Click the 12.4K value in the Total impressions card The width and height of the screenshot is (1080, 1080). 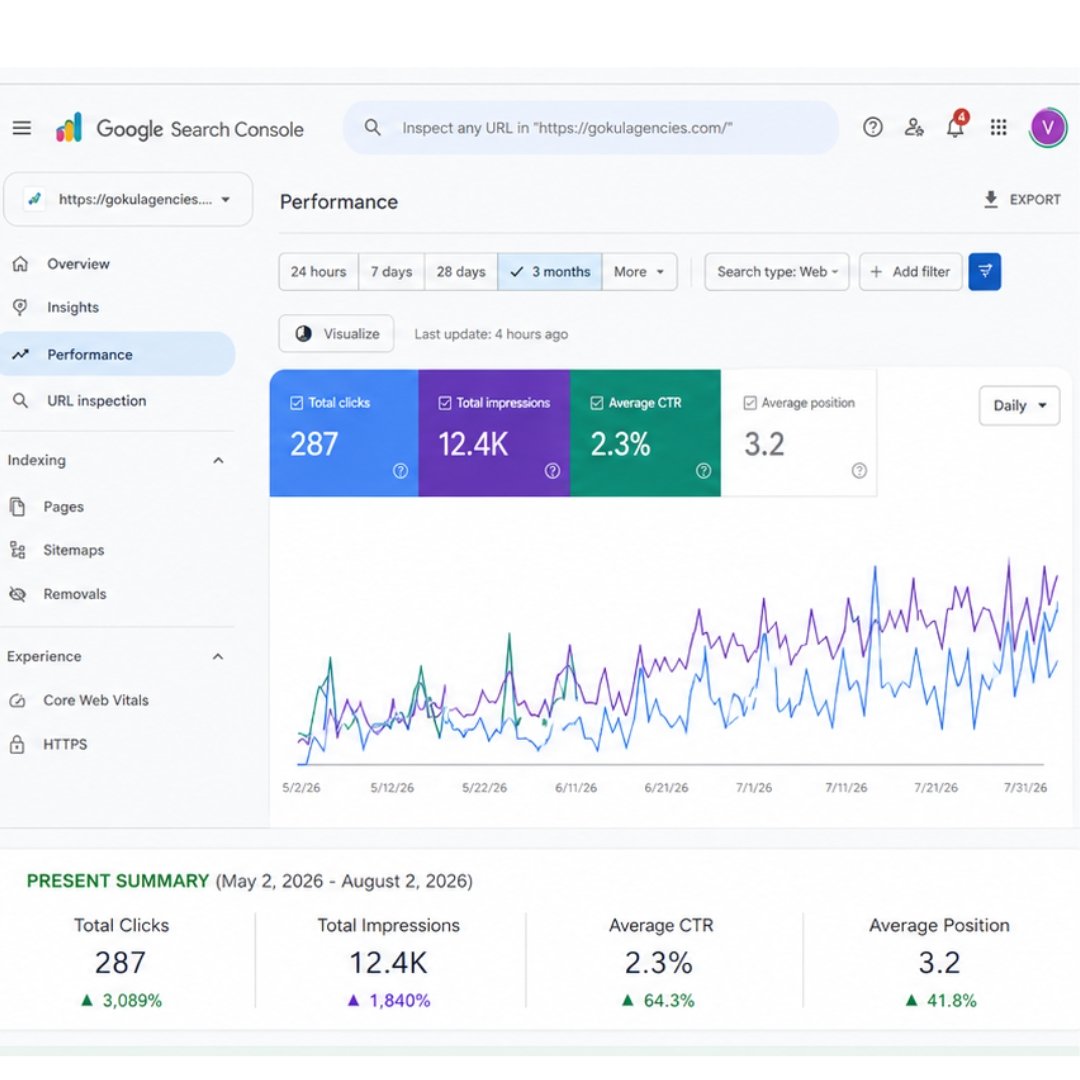[x=473, y=444]
